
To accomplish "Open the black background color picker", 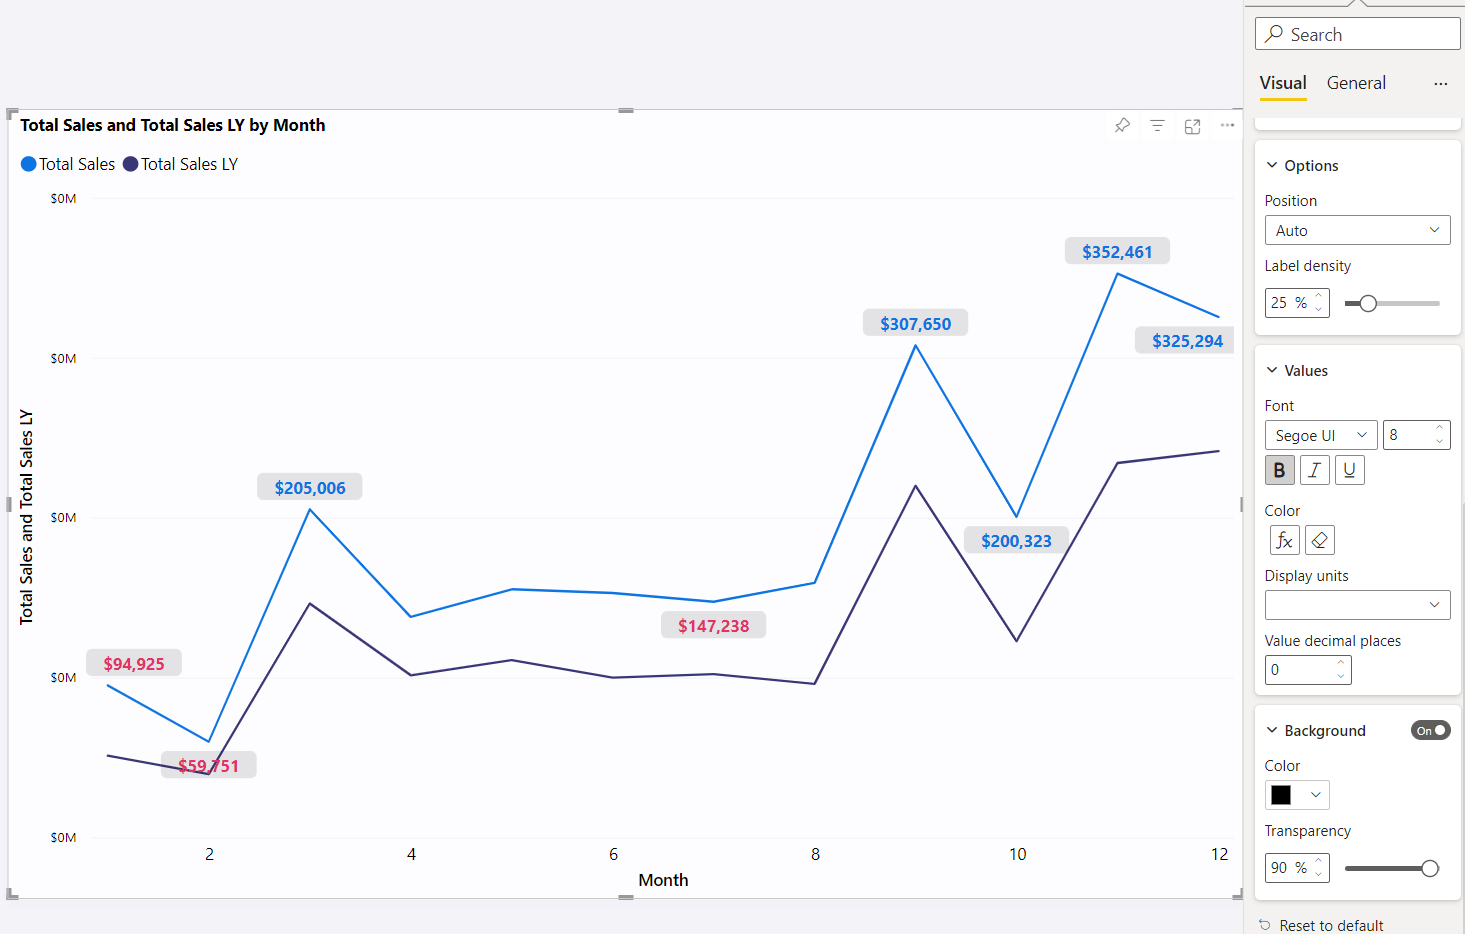I will click(1296, 795).
